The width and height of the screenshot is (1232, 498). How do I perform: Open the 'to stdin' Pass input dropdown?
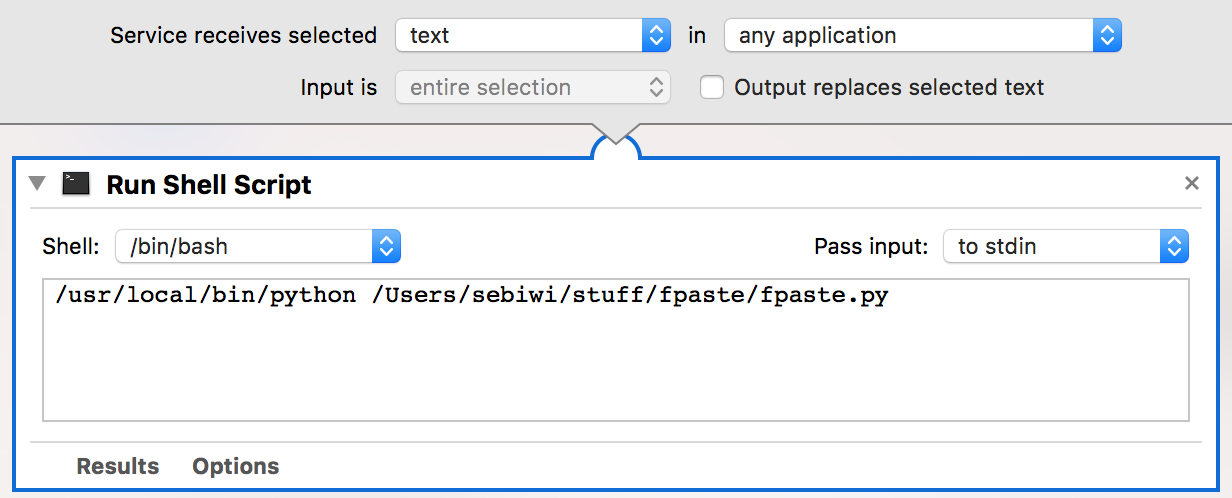pos(1065,246)
